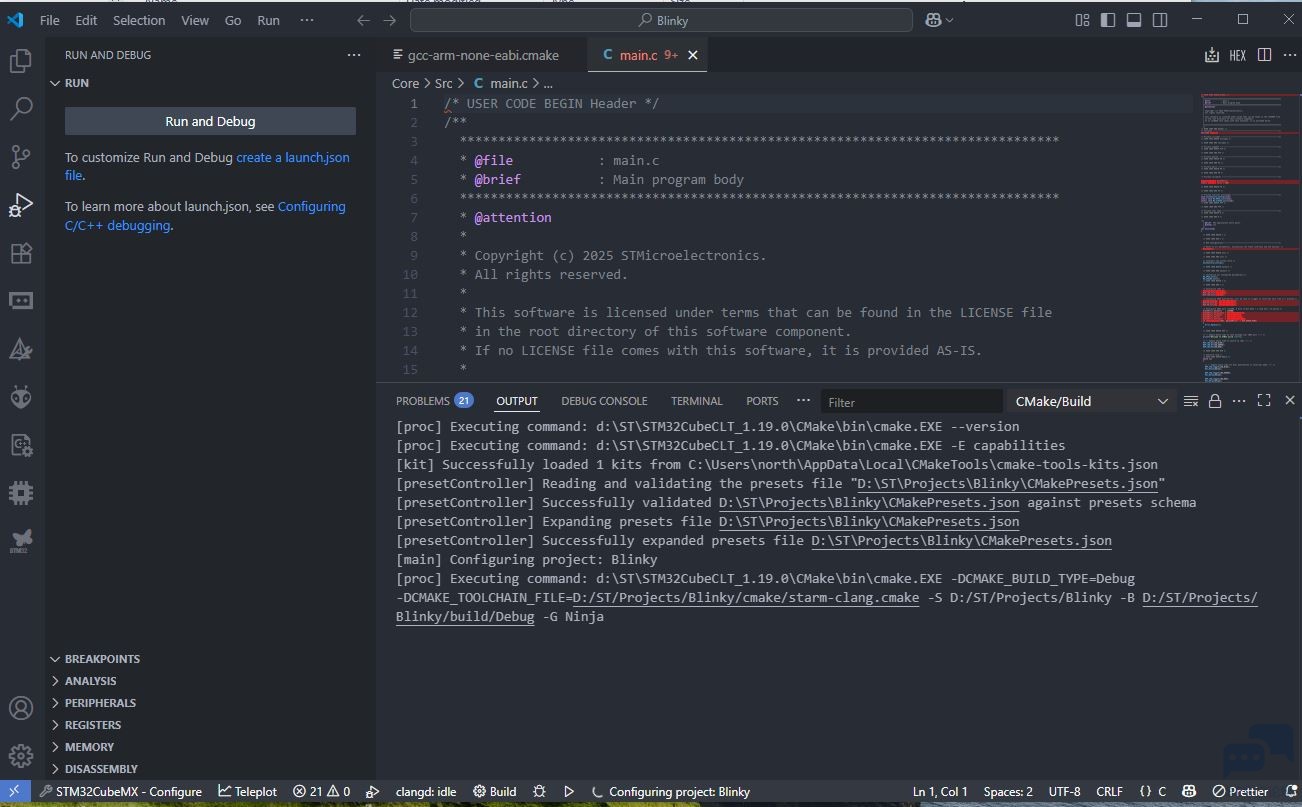Viewport: 1302px width, 807px height.
Task: Open the file in HEX editor
Action: (x=1238, y=55)
